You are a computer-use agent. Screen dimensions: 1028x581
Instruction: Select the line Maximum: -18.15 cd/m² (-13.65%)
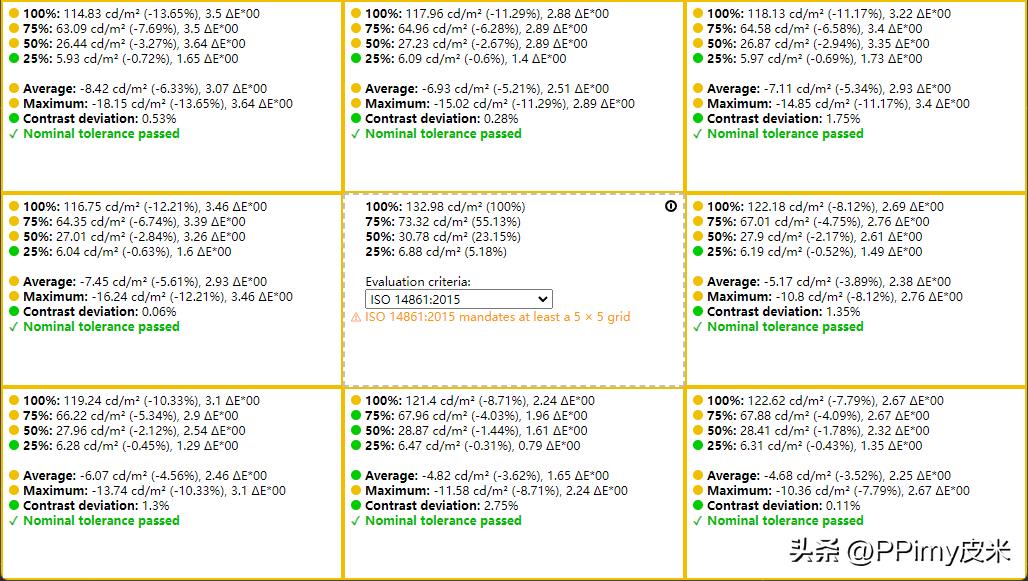pos(158,104)
